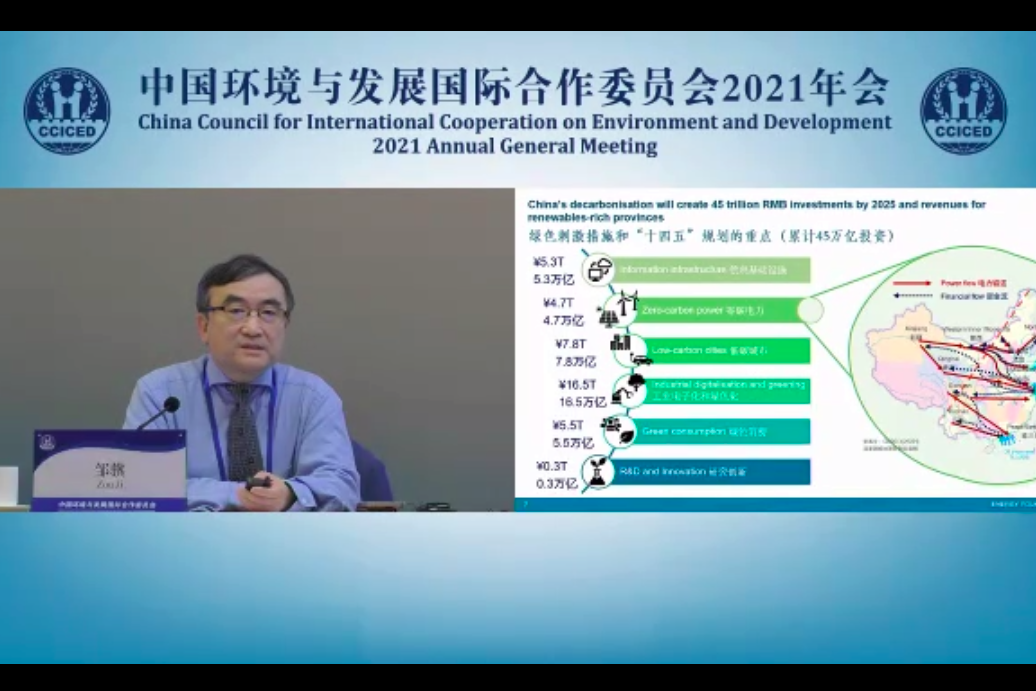This screenshot has height=691, width=1036.
Task: Click the English title China Council for International Cooperation
Action: (x=514, y=123)
